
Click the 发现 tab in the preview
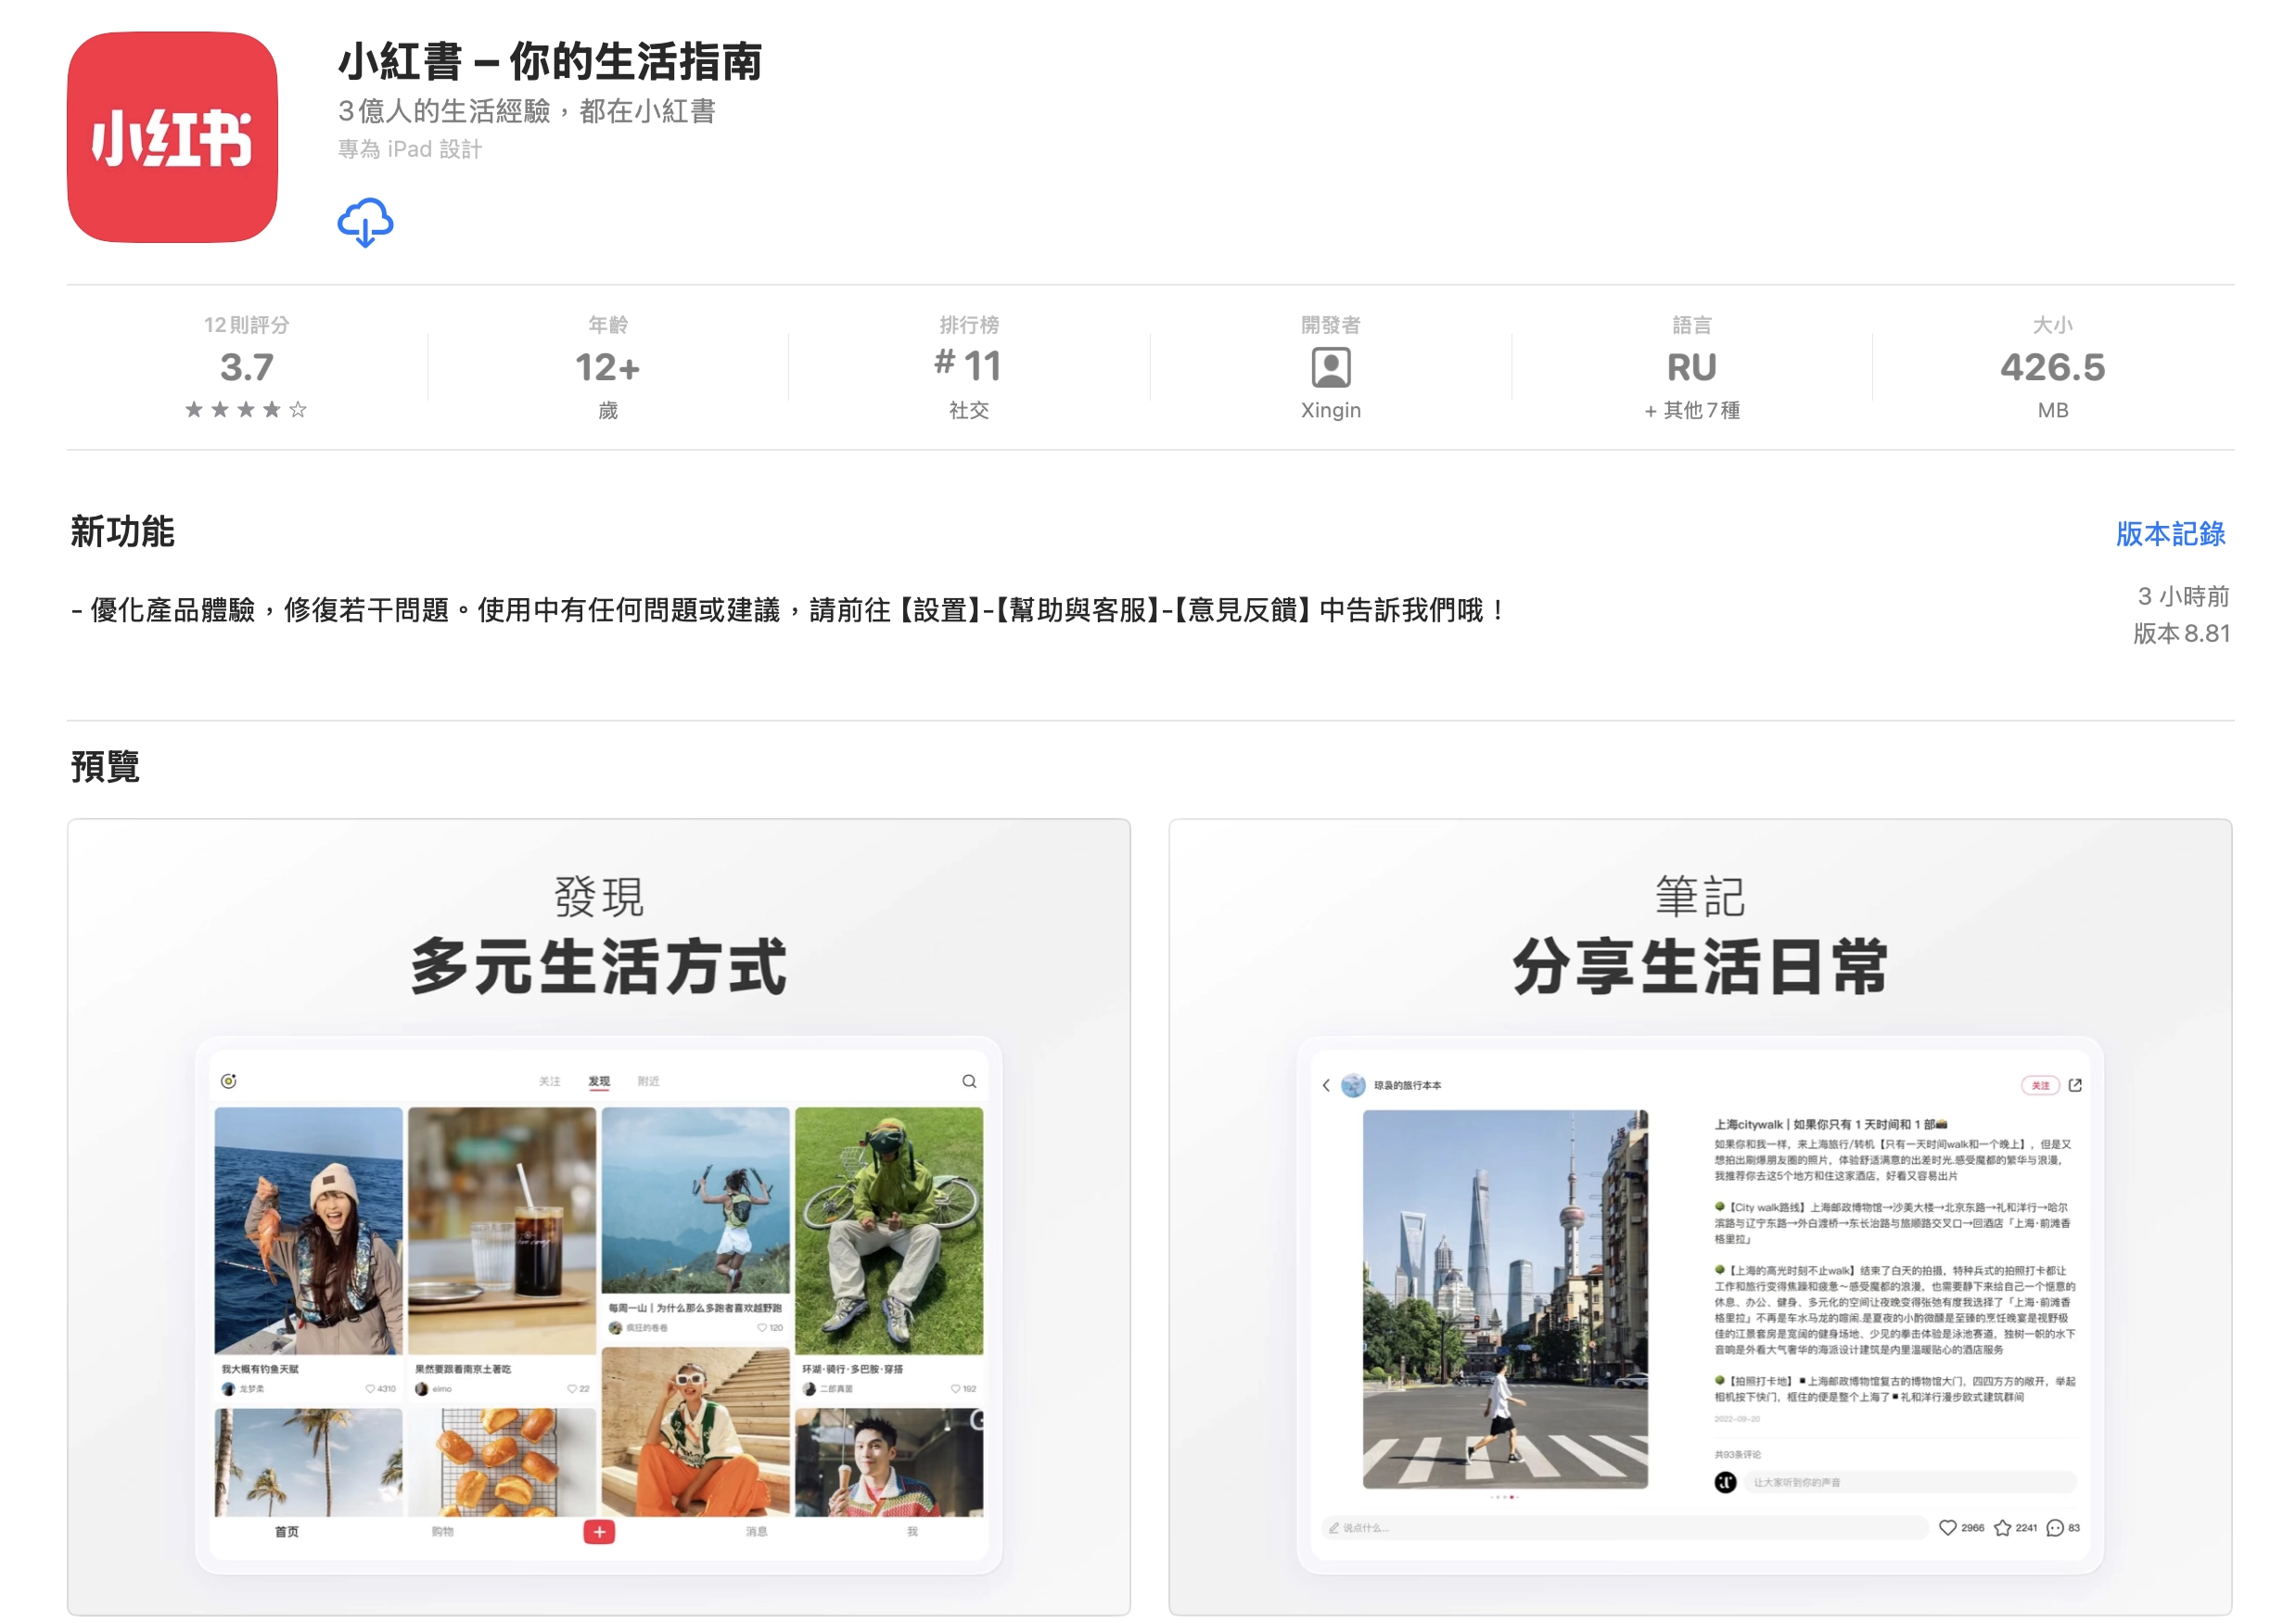tap(599, 1081)
